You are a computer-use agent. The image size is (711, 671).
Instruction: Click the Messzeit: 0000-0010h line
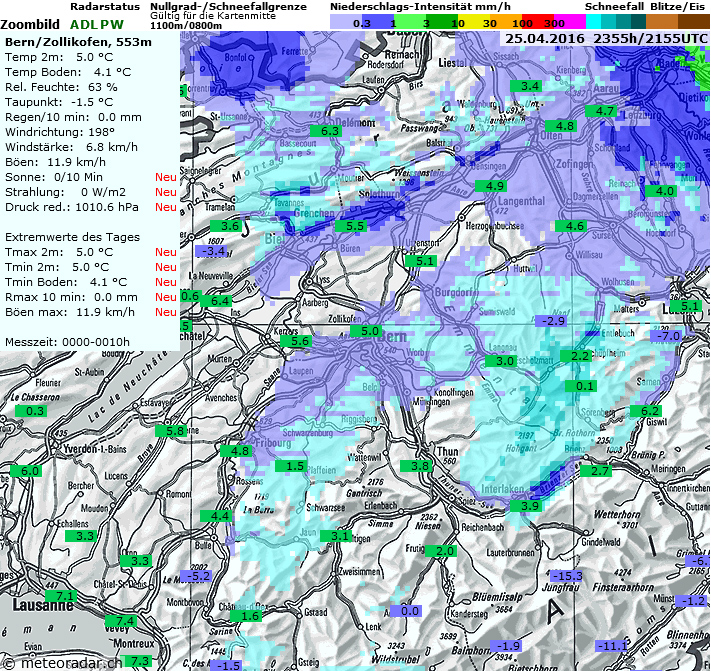click(68, 342)
